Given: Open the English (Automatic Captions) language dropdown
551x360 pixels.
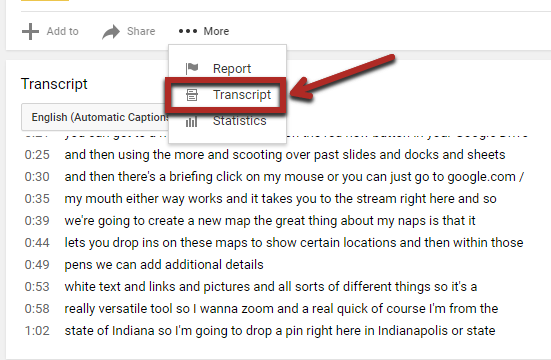Looking at the screenshot, I should [x=95, y=117].
